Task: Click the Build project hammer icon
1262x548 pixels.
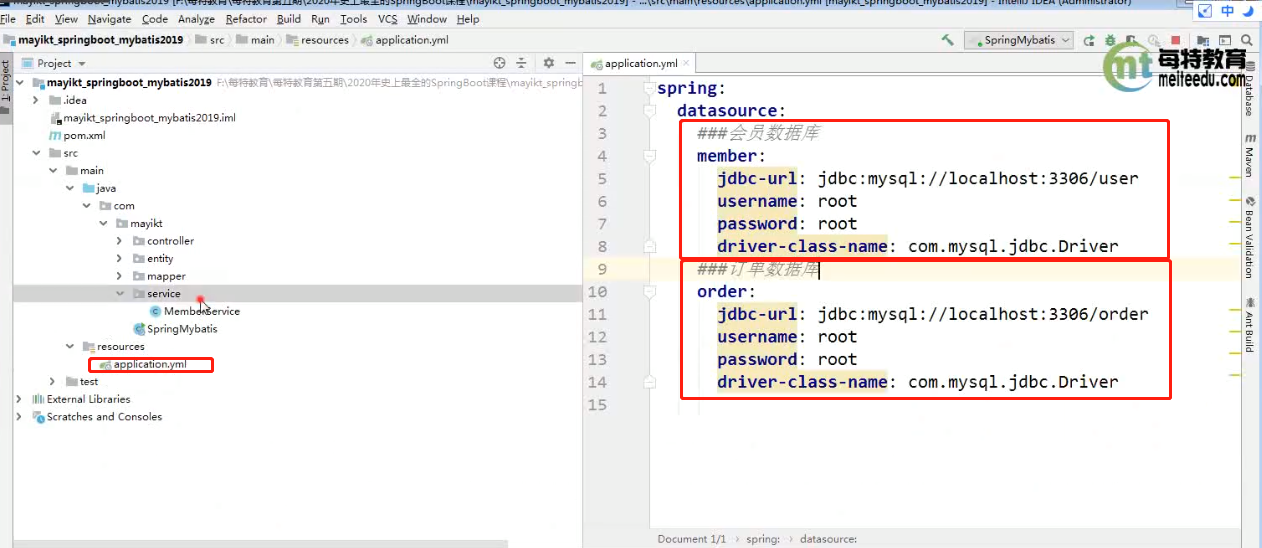Action: click(947, 40)
